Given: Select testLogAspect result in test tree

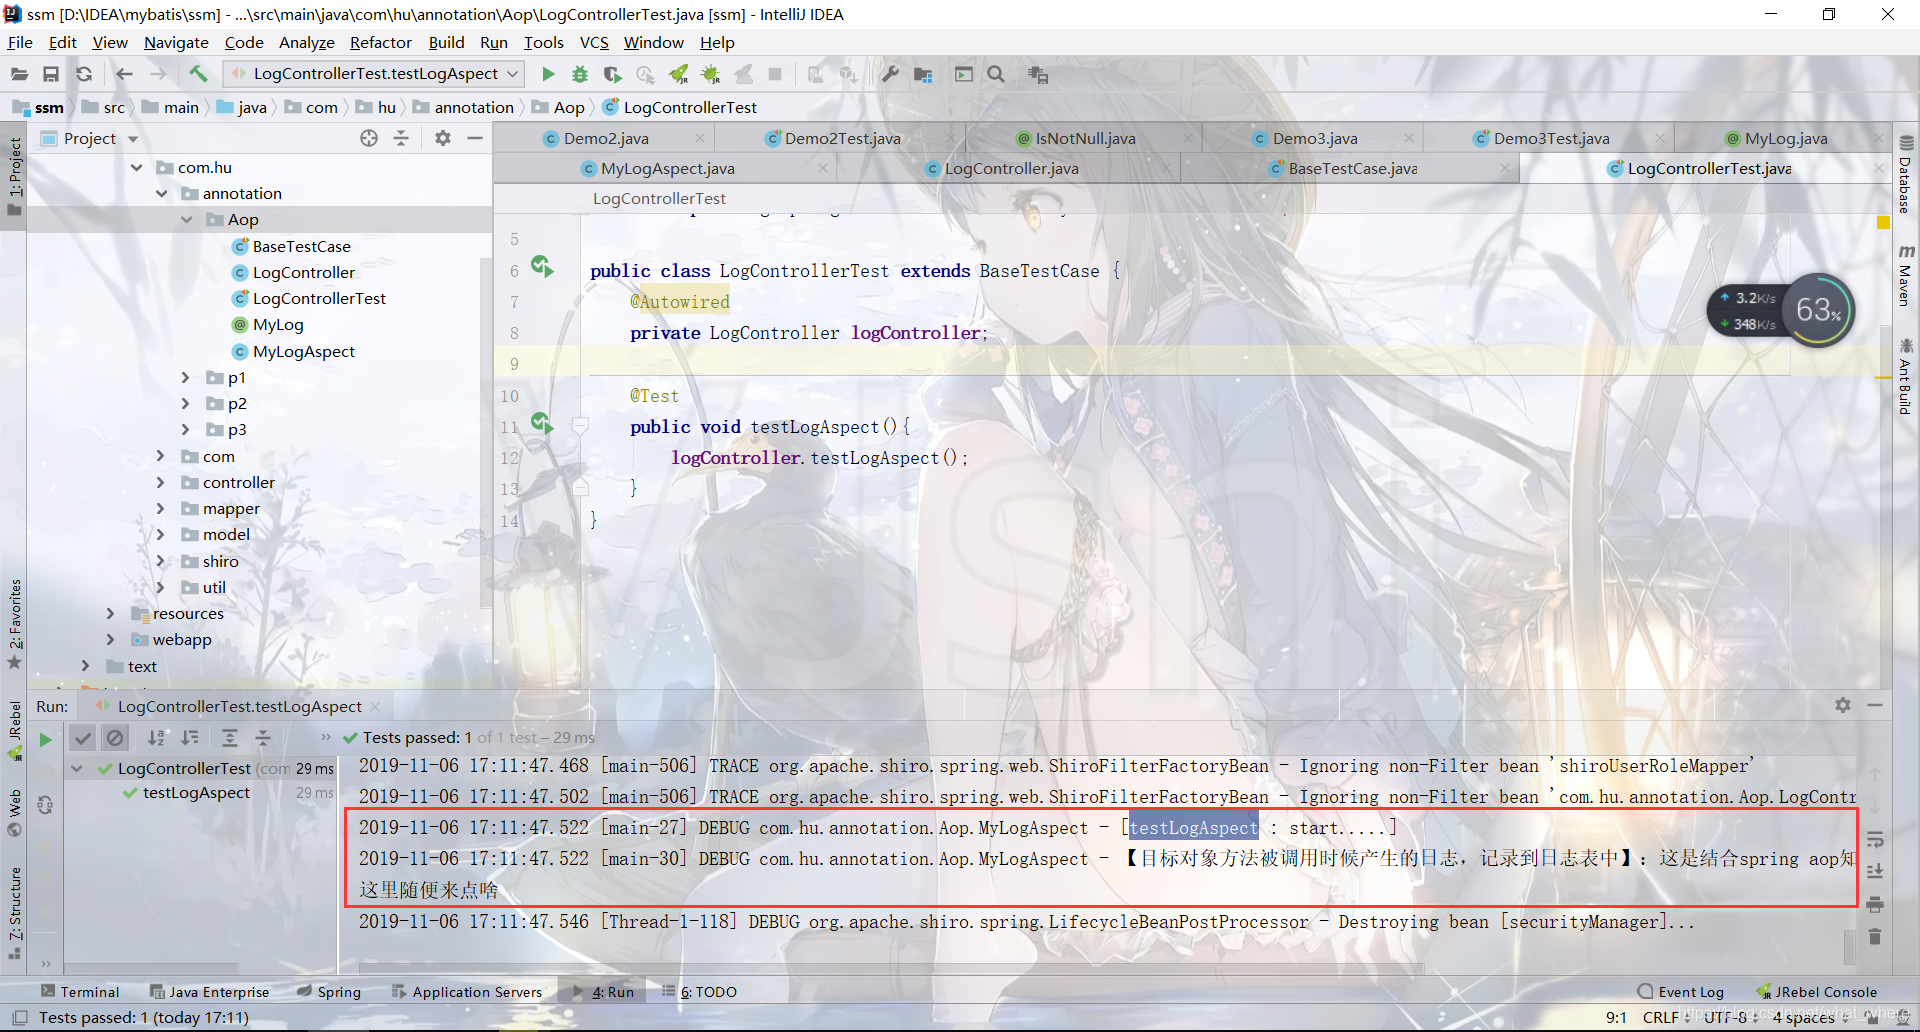Looking at the screenshot, I should [x=196, y=793].
